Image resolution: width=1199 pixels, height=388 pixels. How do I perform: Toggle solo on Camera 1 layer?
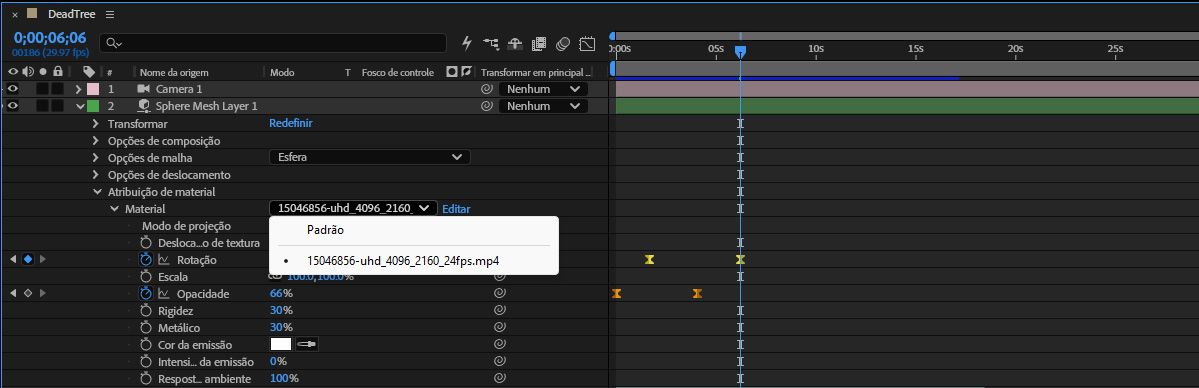click(x=42, y=89)
